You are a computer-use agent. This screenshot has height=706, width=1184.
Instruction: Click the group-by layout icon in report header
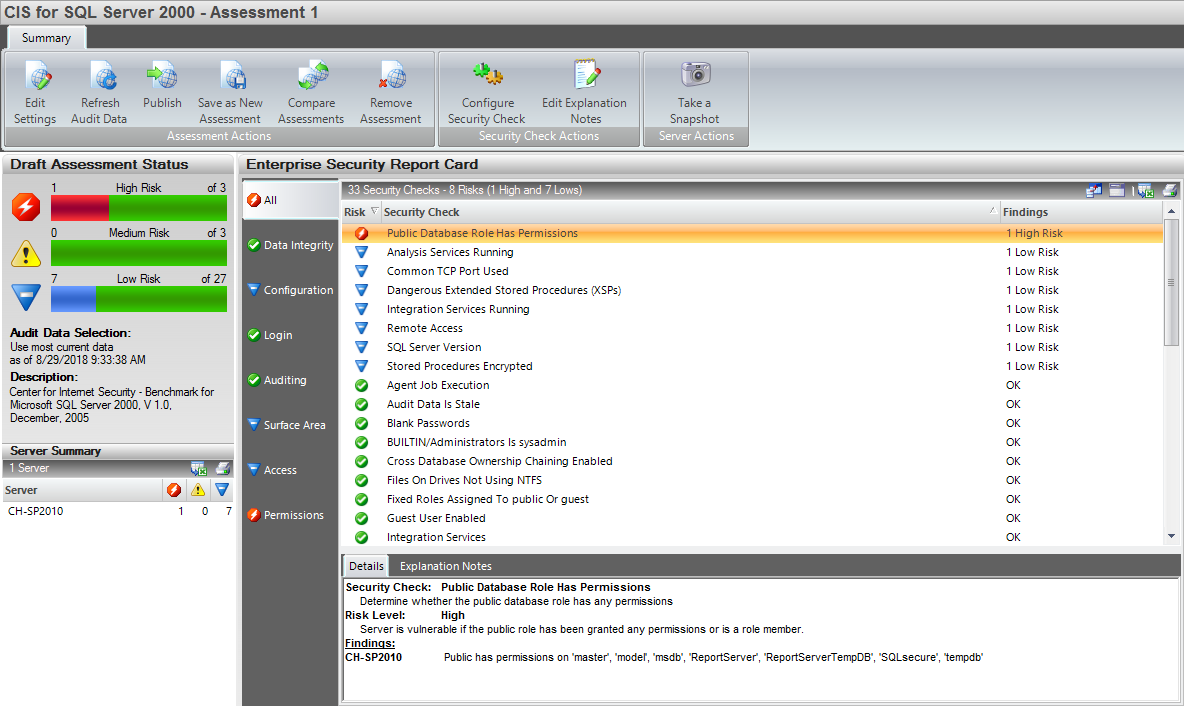(1093, 190)
